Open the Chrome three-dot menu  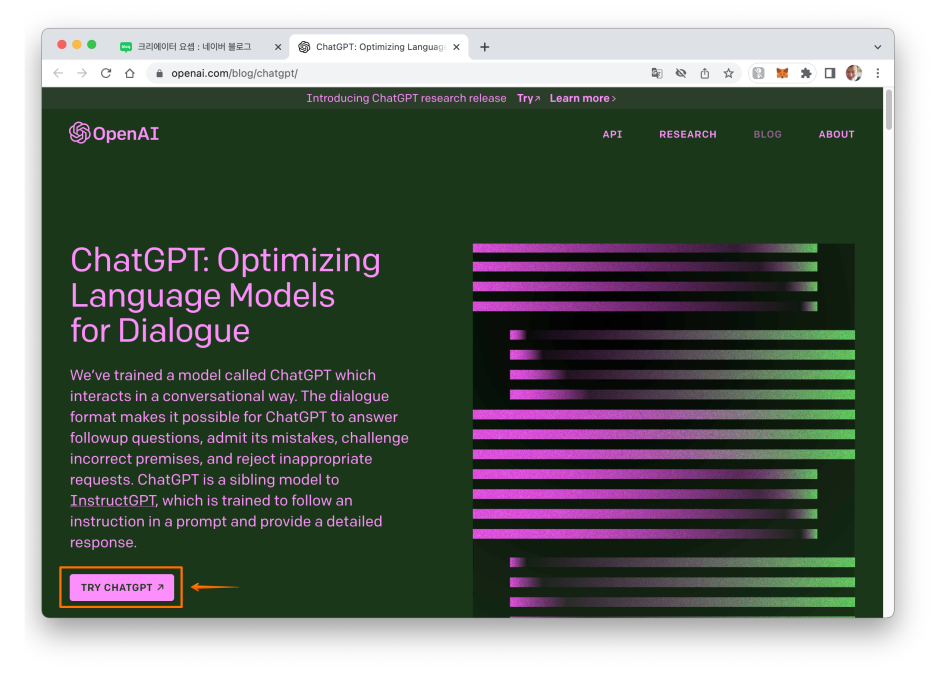pos(878,73)
